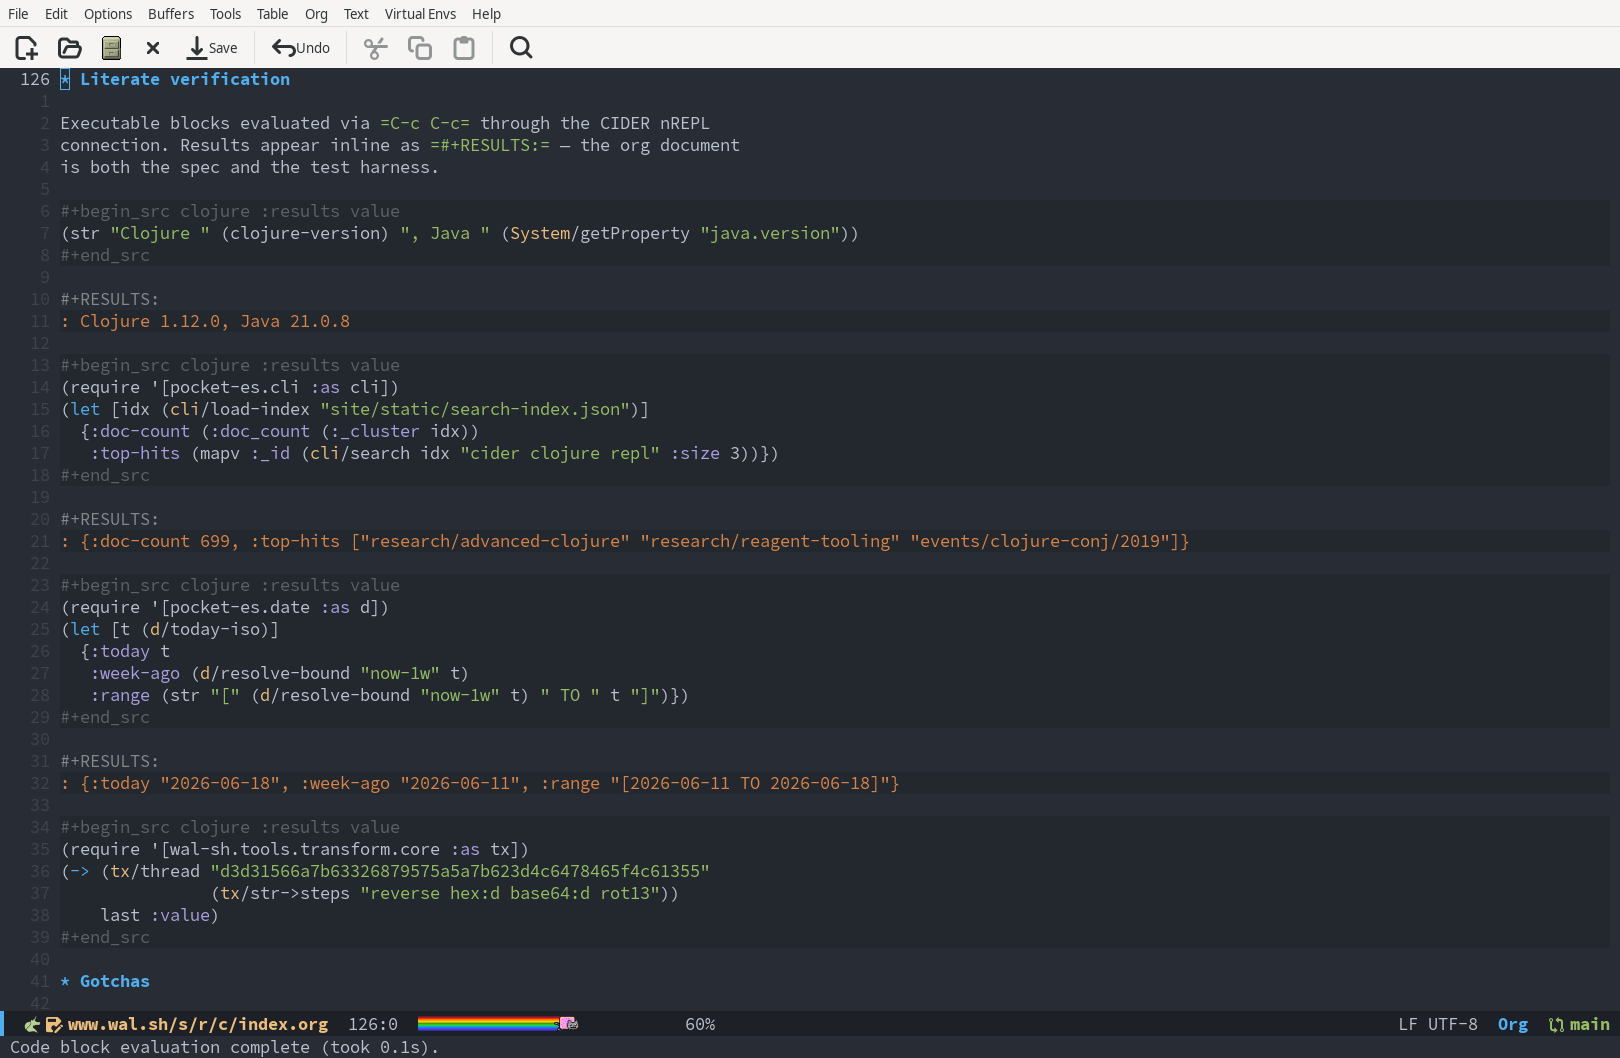1620x1058 pixels.
Task: Click the cursor position 126:0 indicator
Action: (x=373, y=1024)
